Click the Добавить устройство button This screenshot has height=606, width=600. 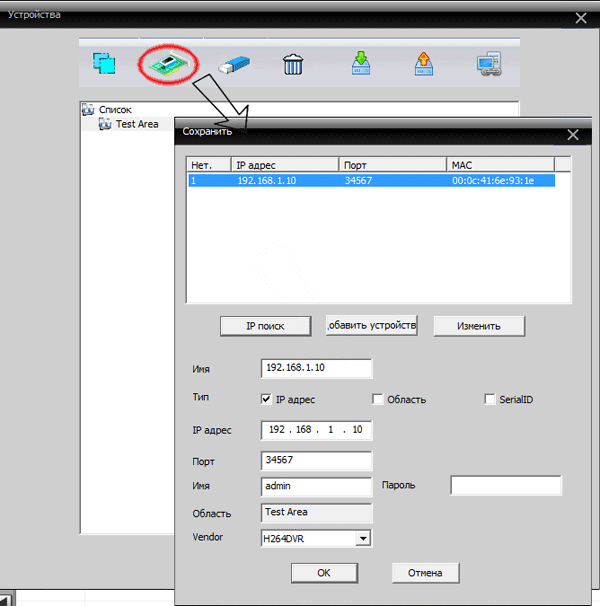(372, 325)
